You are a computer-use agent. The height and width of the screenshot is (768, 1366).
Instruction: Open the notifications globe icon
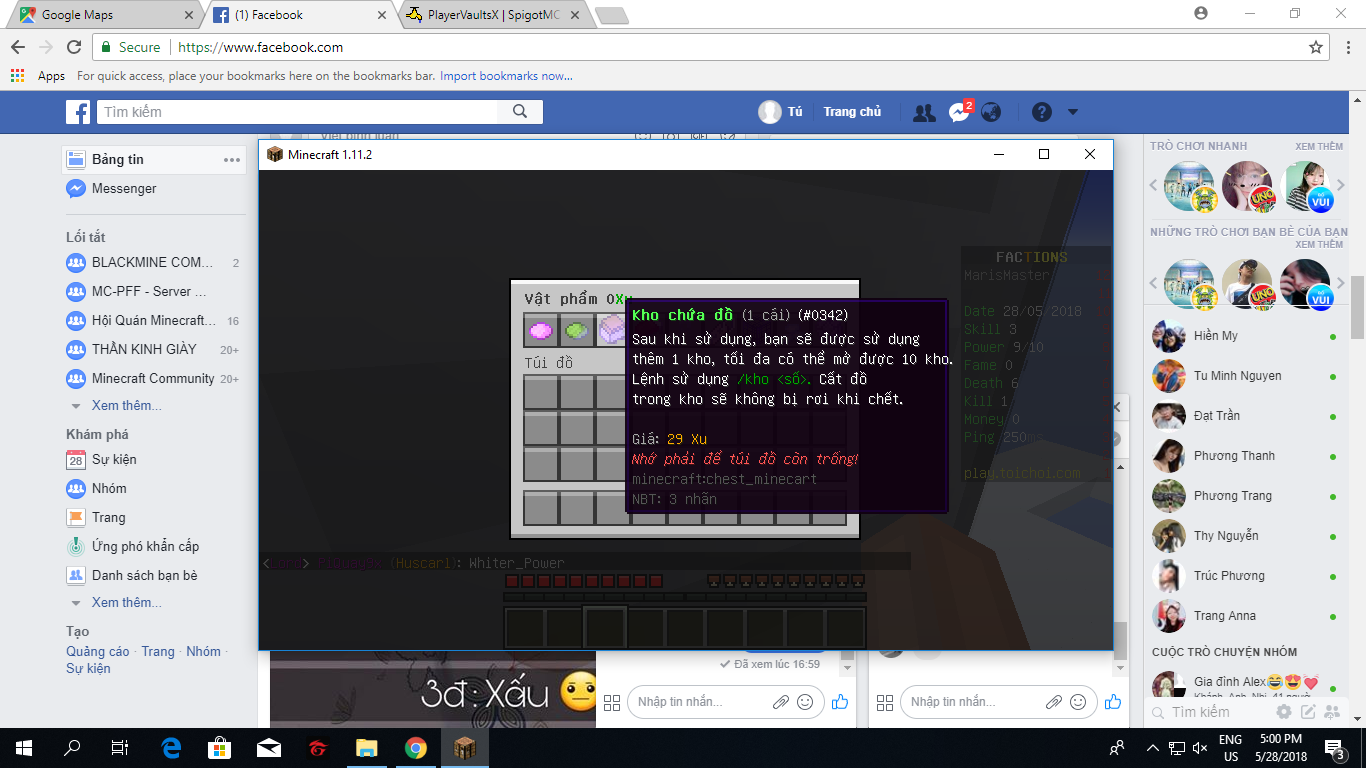coord(990,111)
